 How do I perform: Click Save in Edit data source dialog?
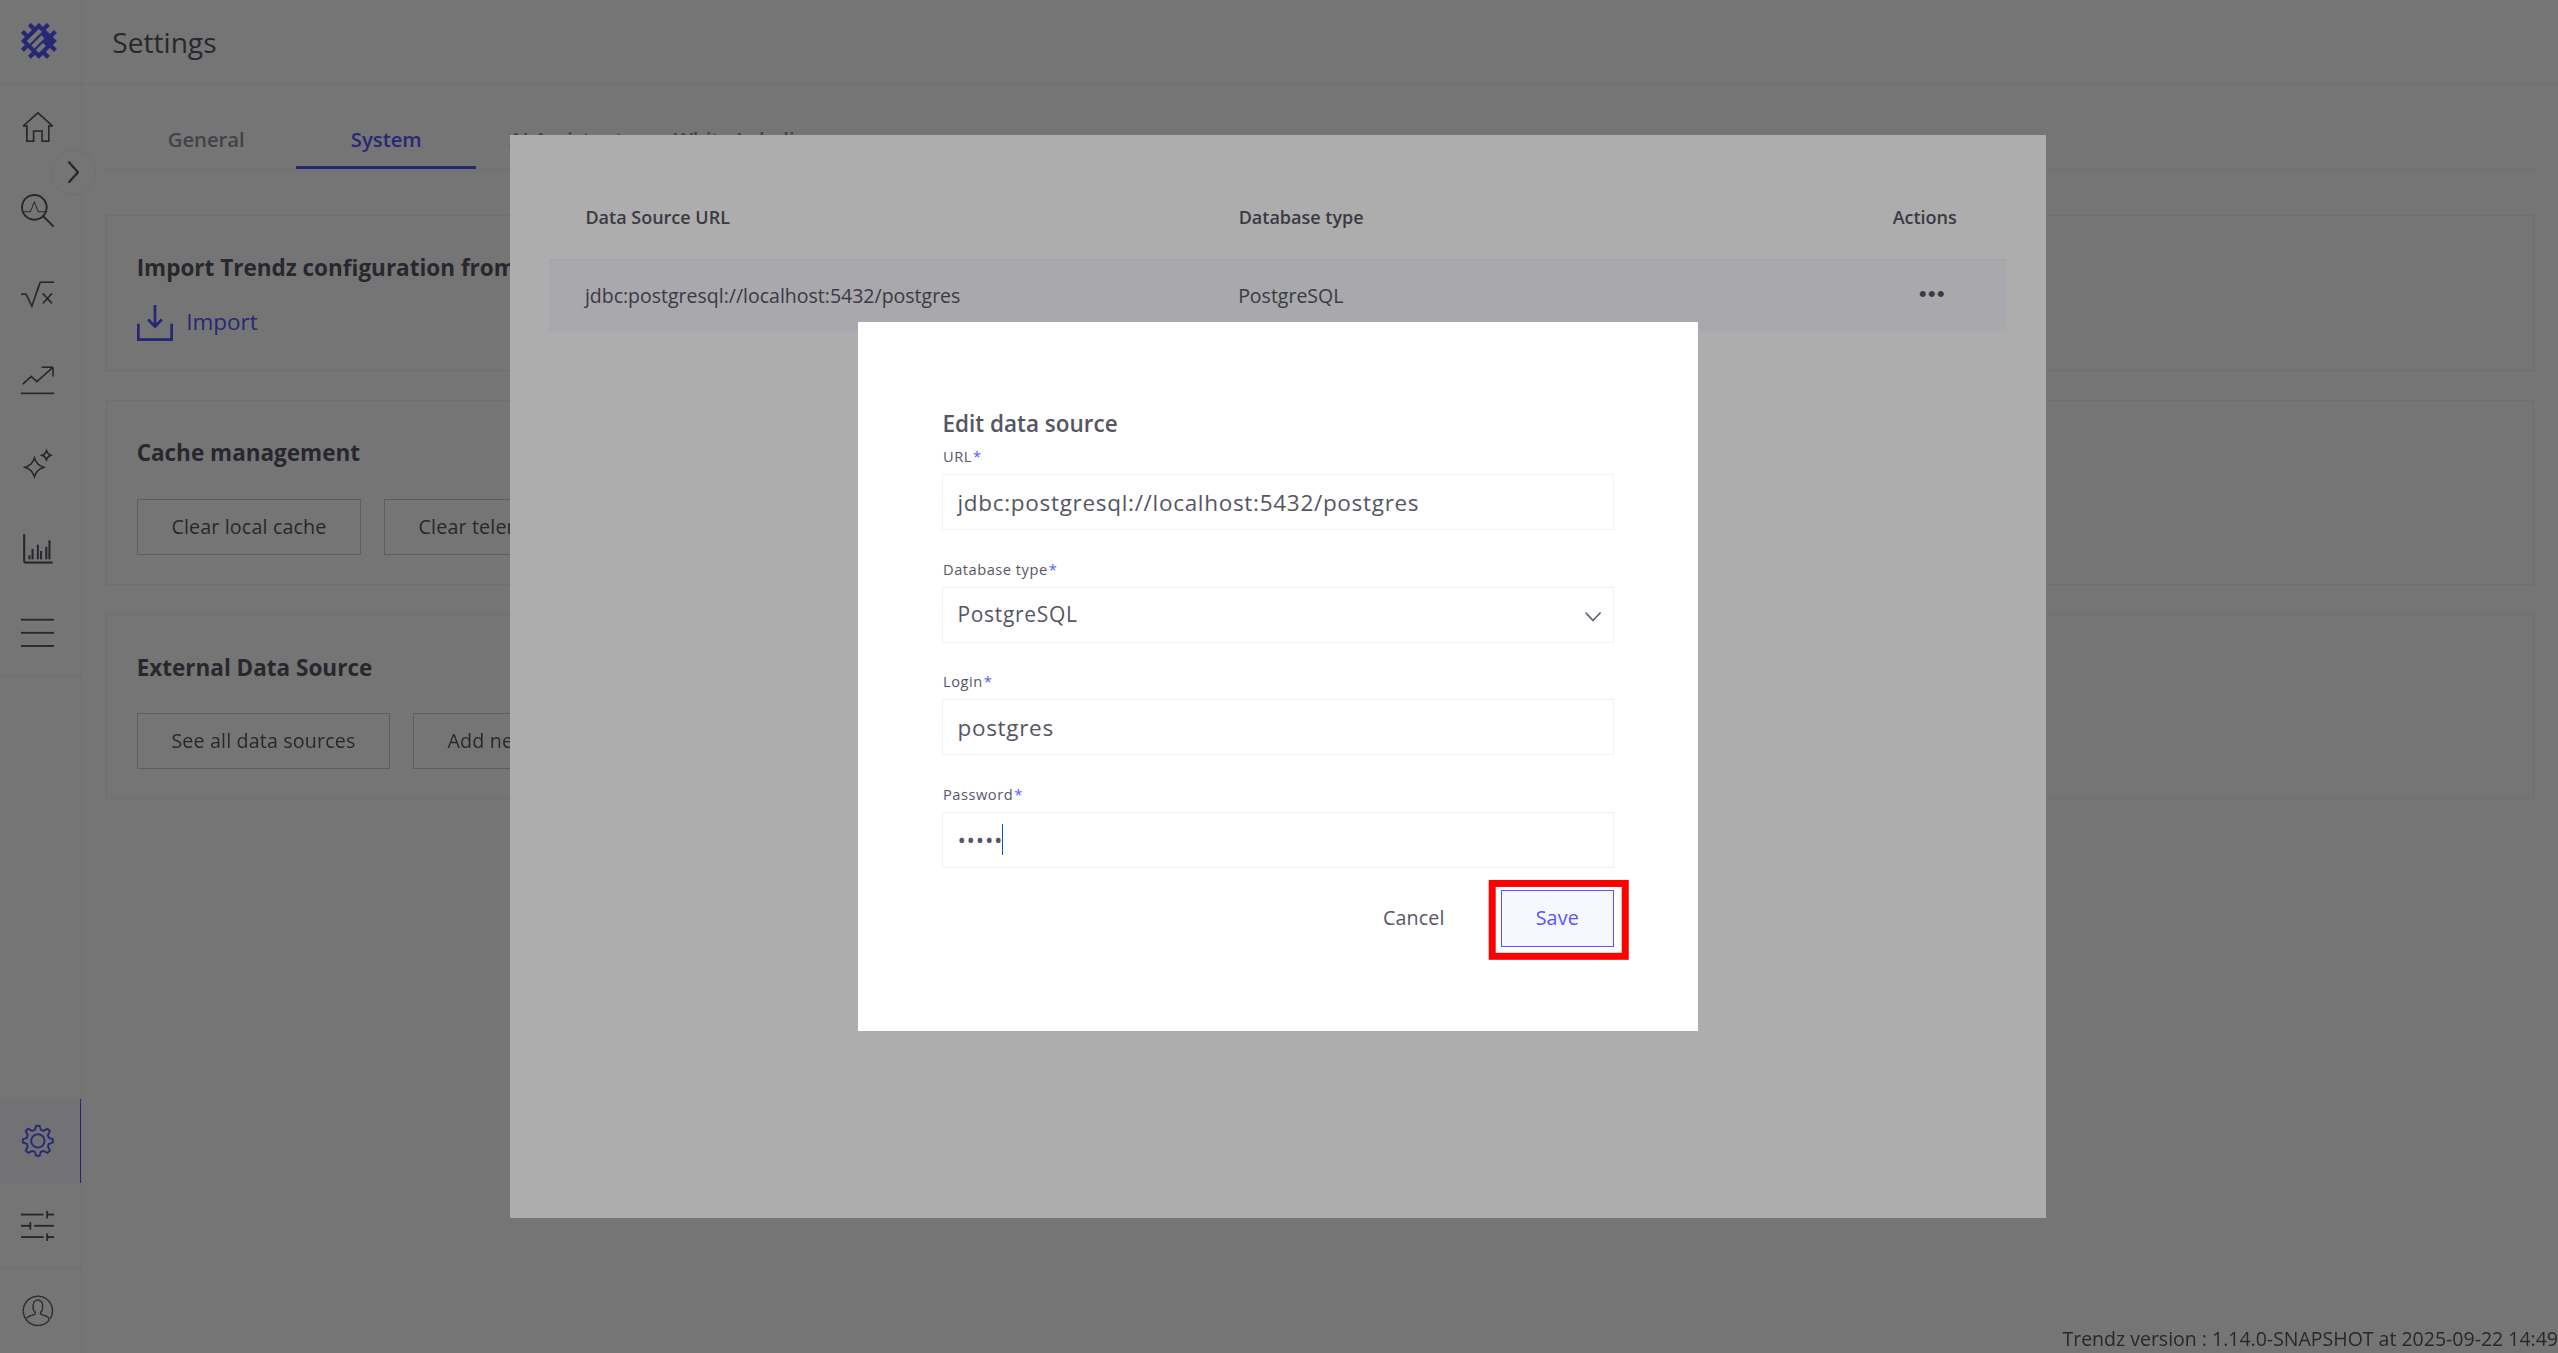[1556, 918]
